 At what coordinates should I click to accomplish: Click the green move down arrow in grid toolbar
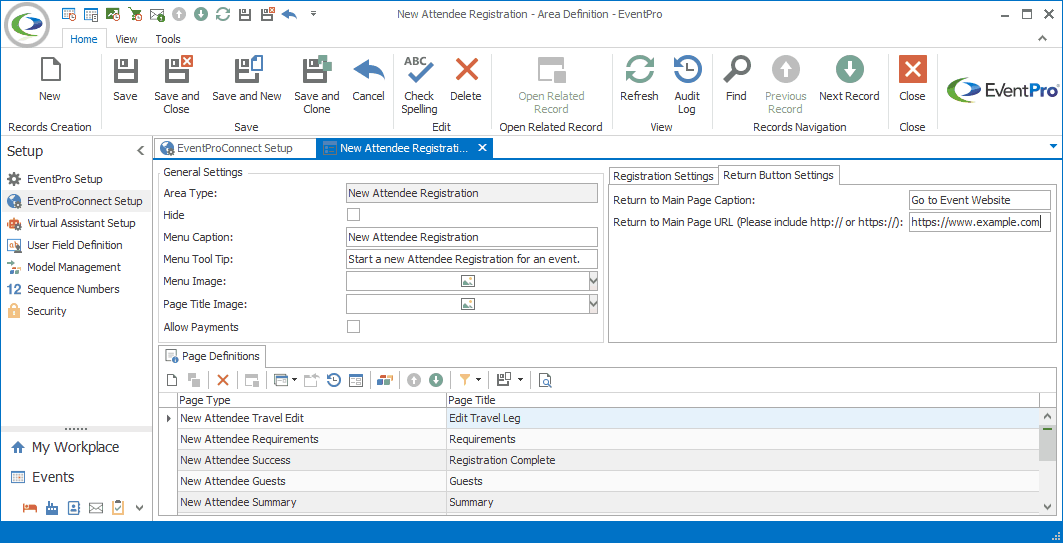pos(436,380)
